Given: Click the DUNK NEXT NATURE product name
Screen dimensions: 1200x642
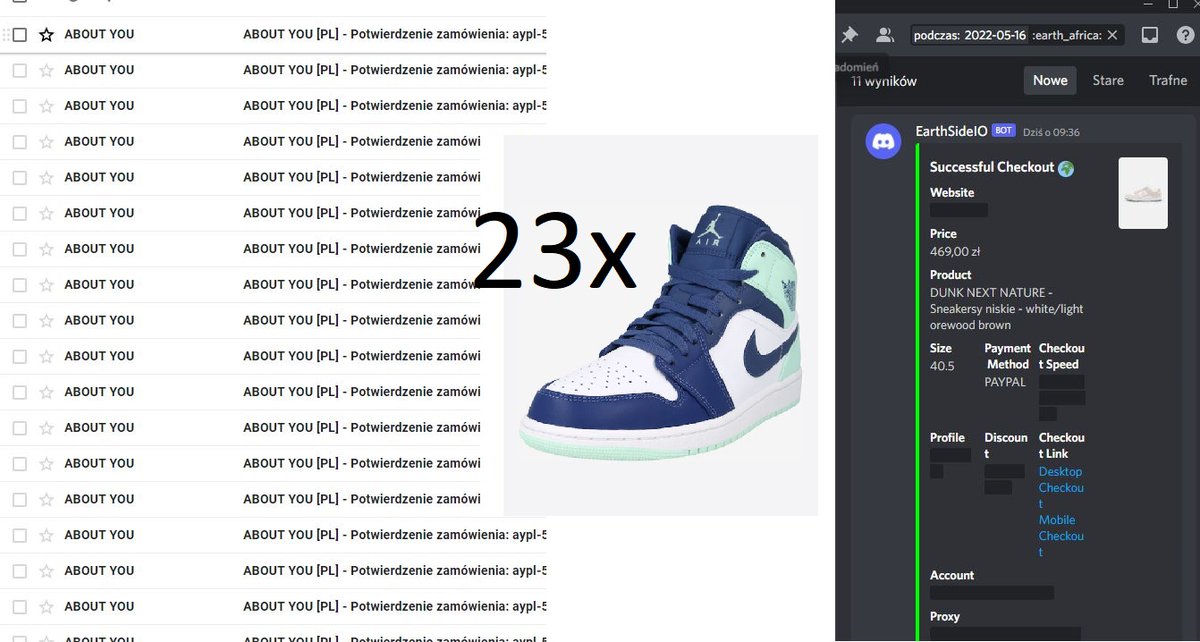Looking at the screenshot, I should [x=1006, y=308].
